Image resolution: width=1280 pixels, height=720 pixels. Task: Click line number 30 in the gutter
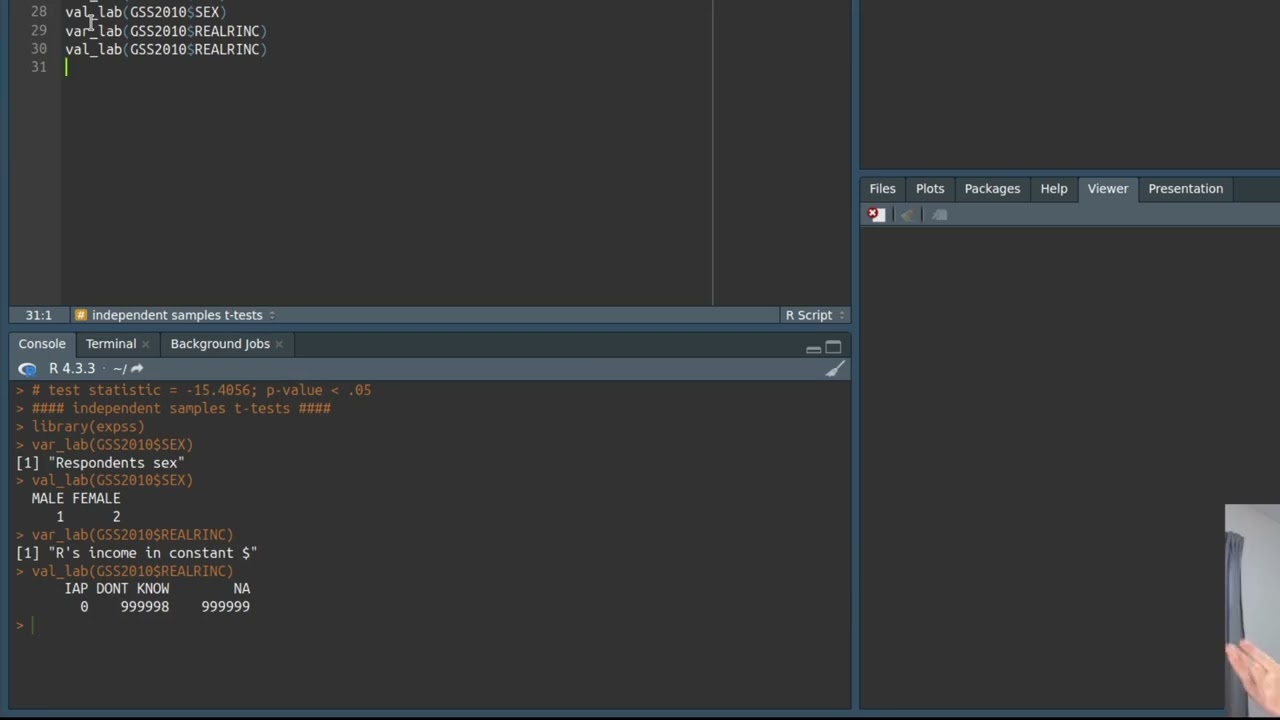click(x=38, y=49)
